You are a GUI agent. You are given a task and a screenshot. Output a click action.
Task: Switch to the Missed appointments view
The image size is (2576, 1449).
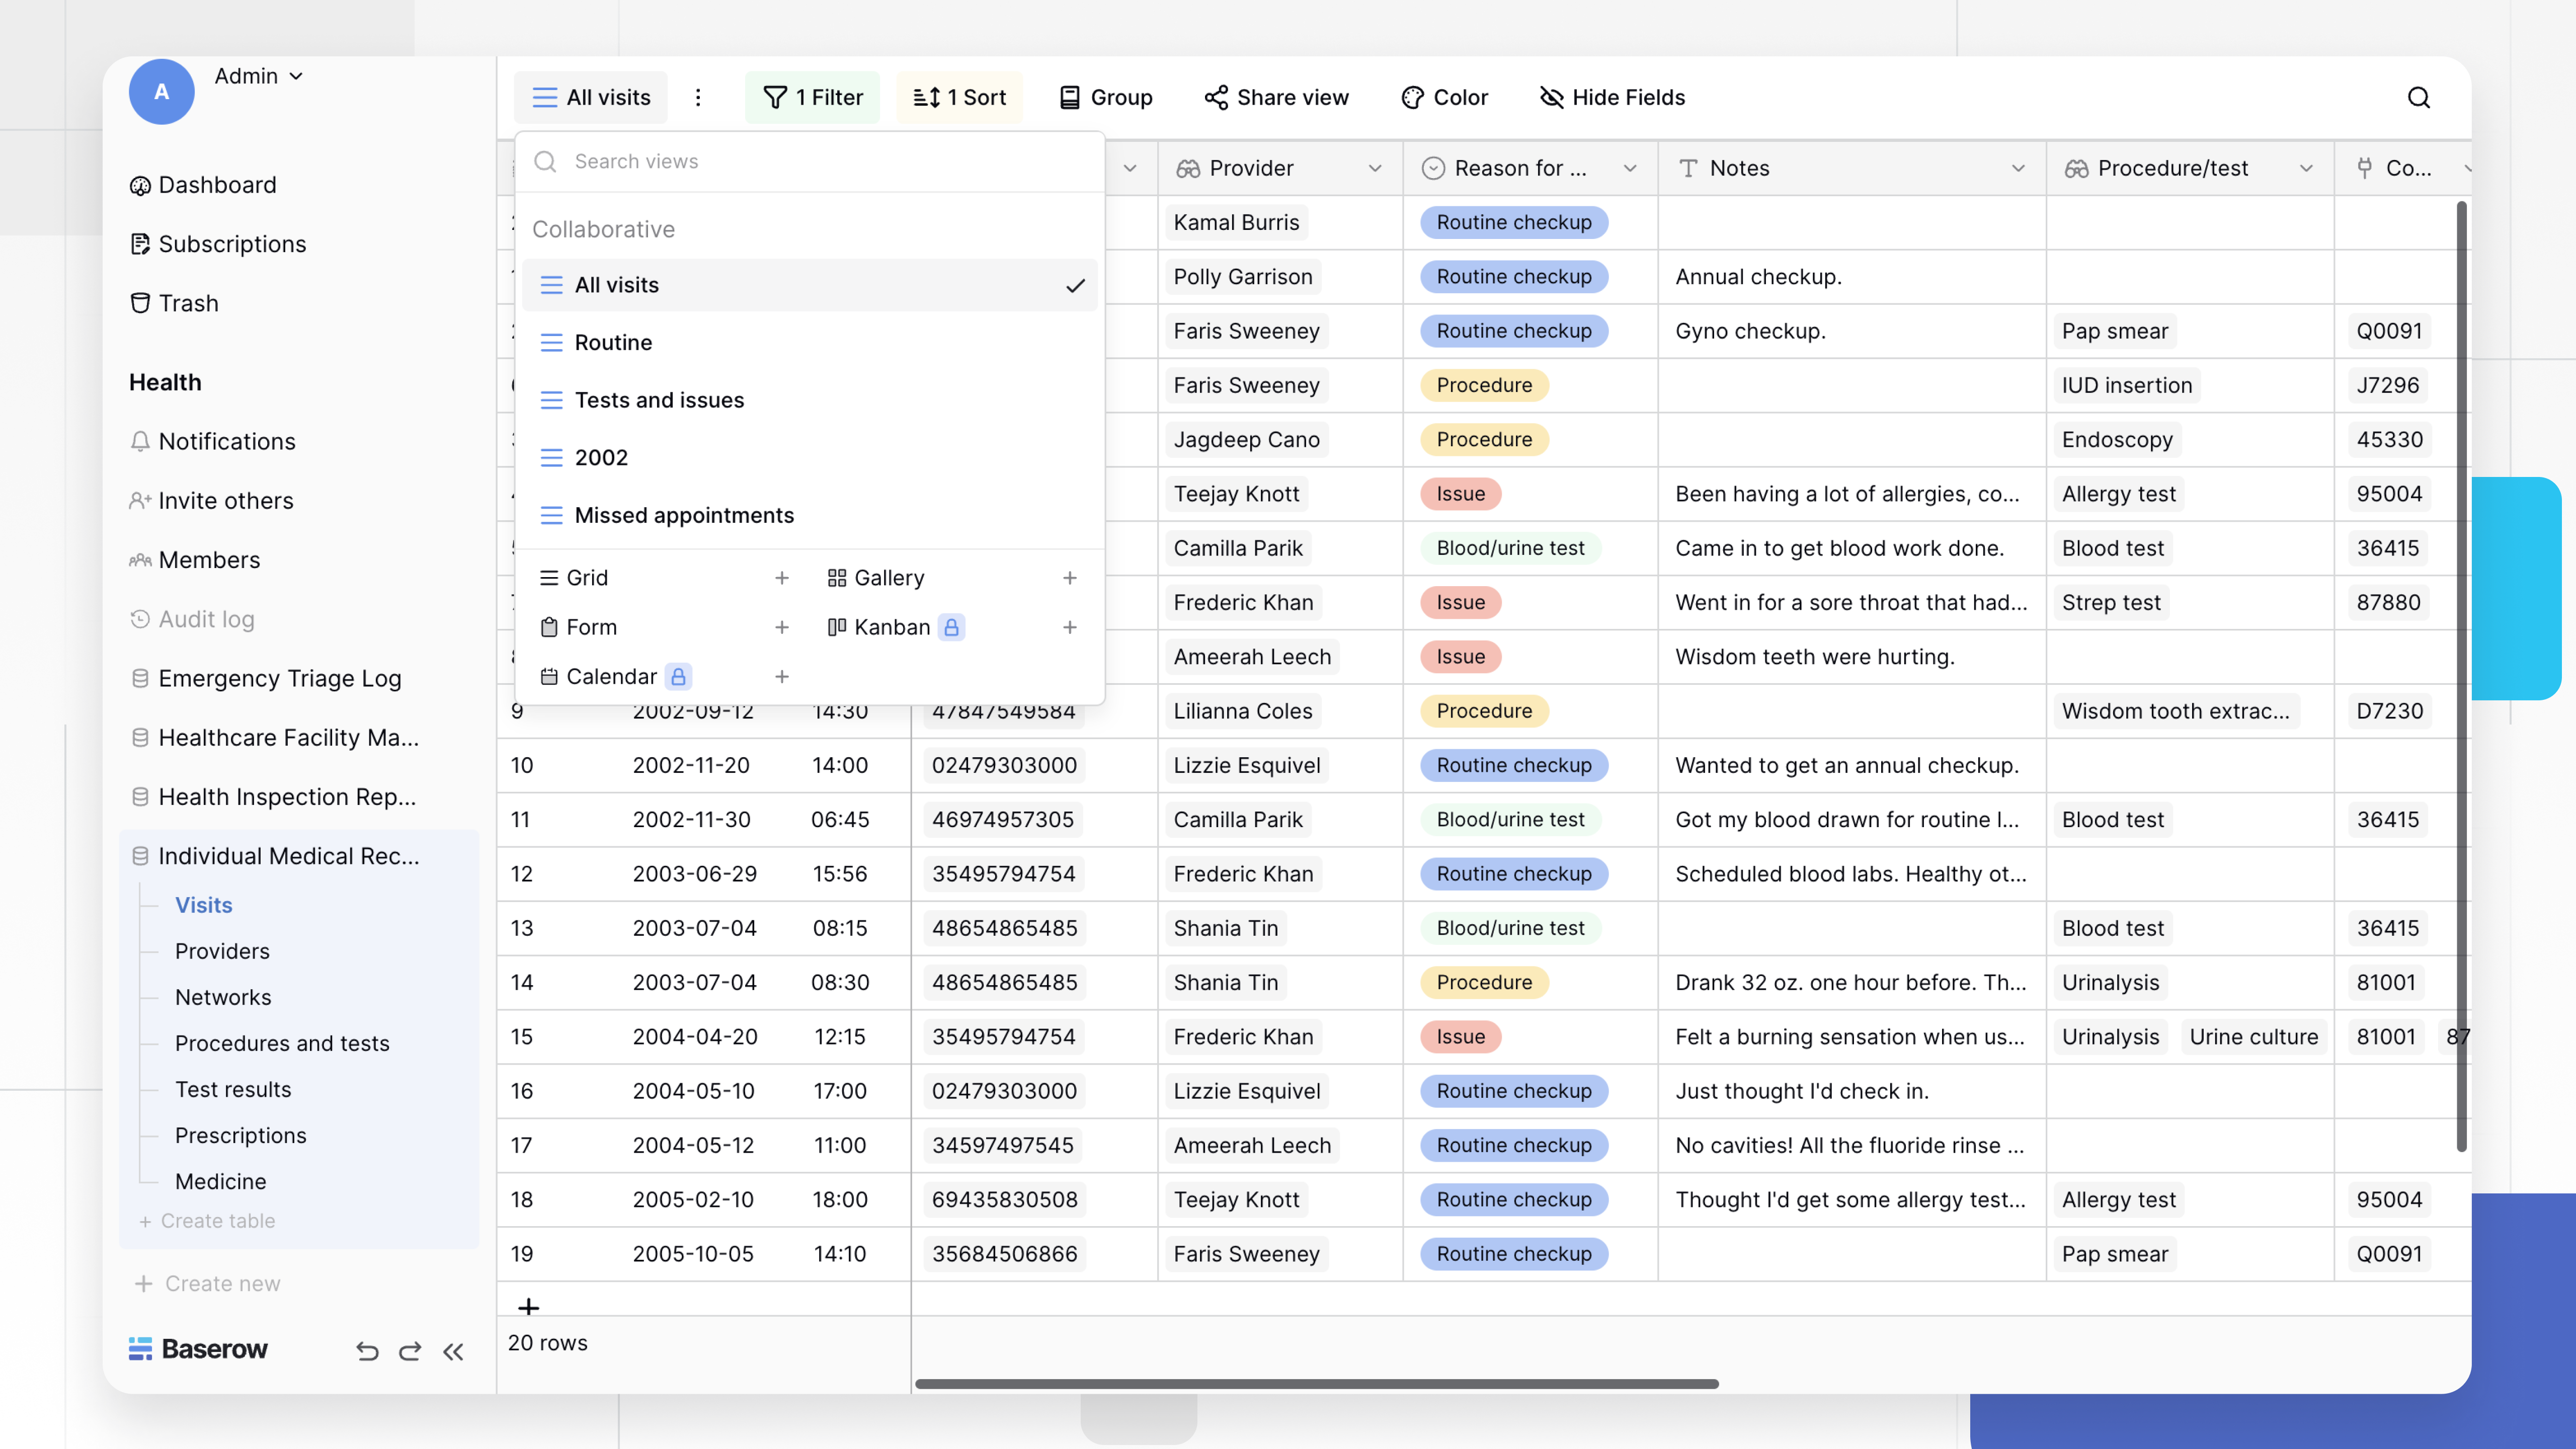coord(683,515)
